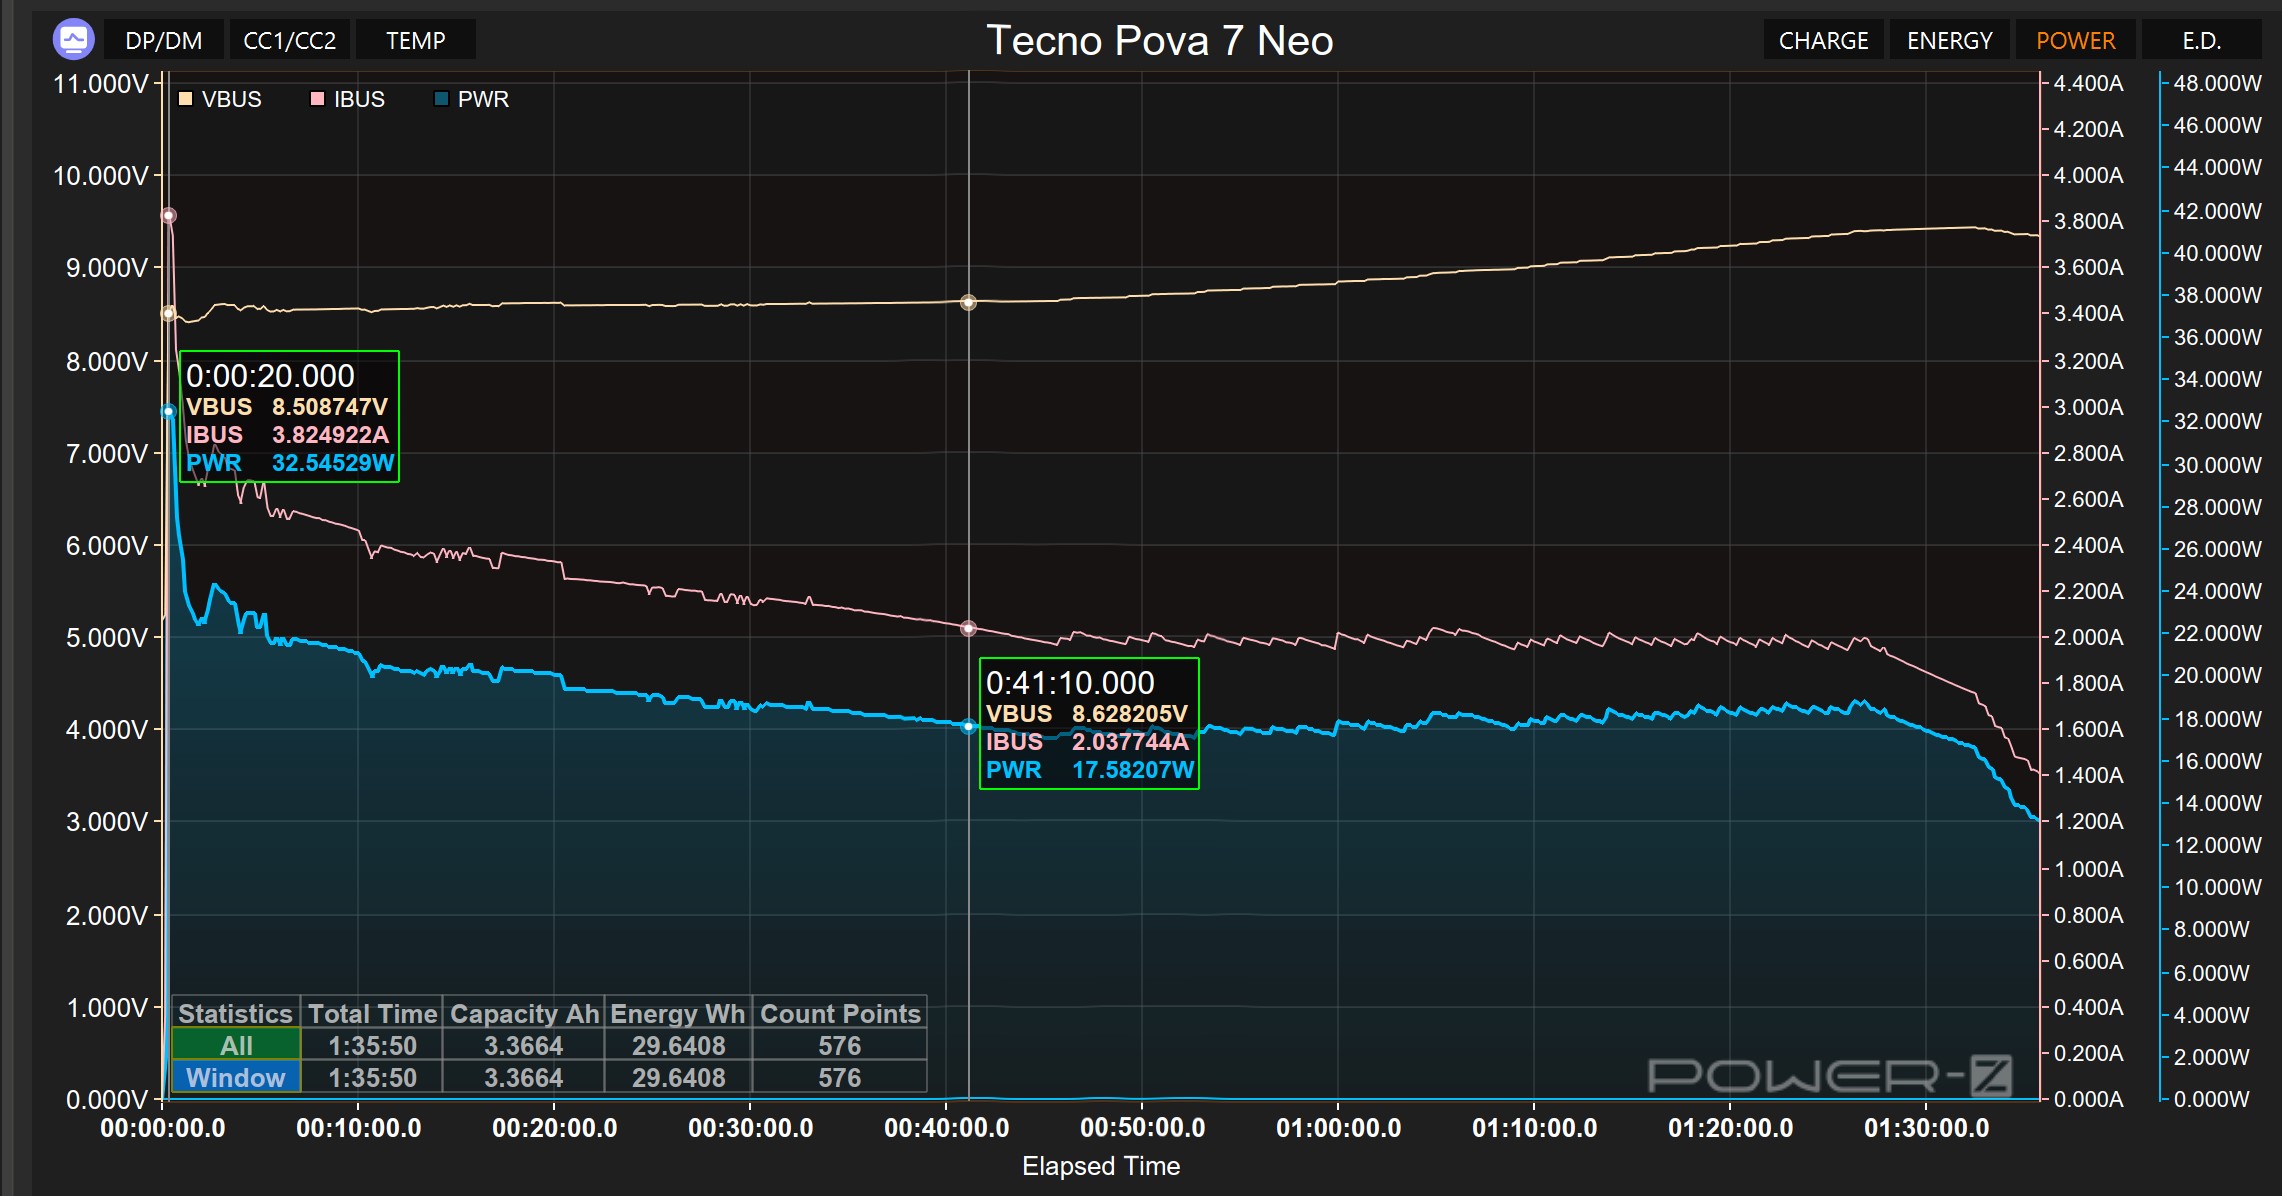The width and height of the screenshot is (2282, 1196).
Task: Switch to CC1/CC2 view
Action: coord(290,41)
